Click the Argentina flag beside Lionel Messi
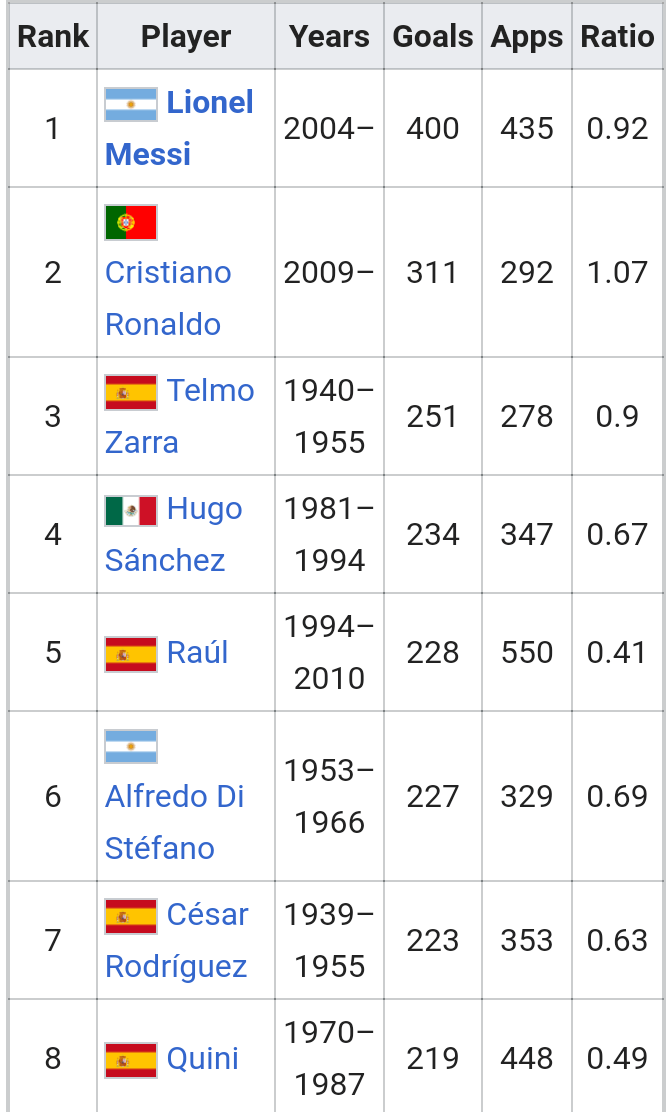The height and width of the screenshot is (1112, 668). click(x=130, y=105)
